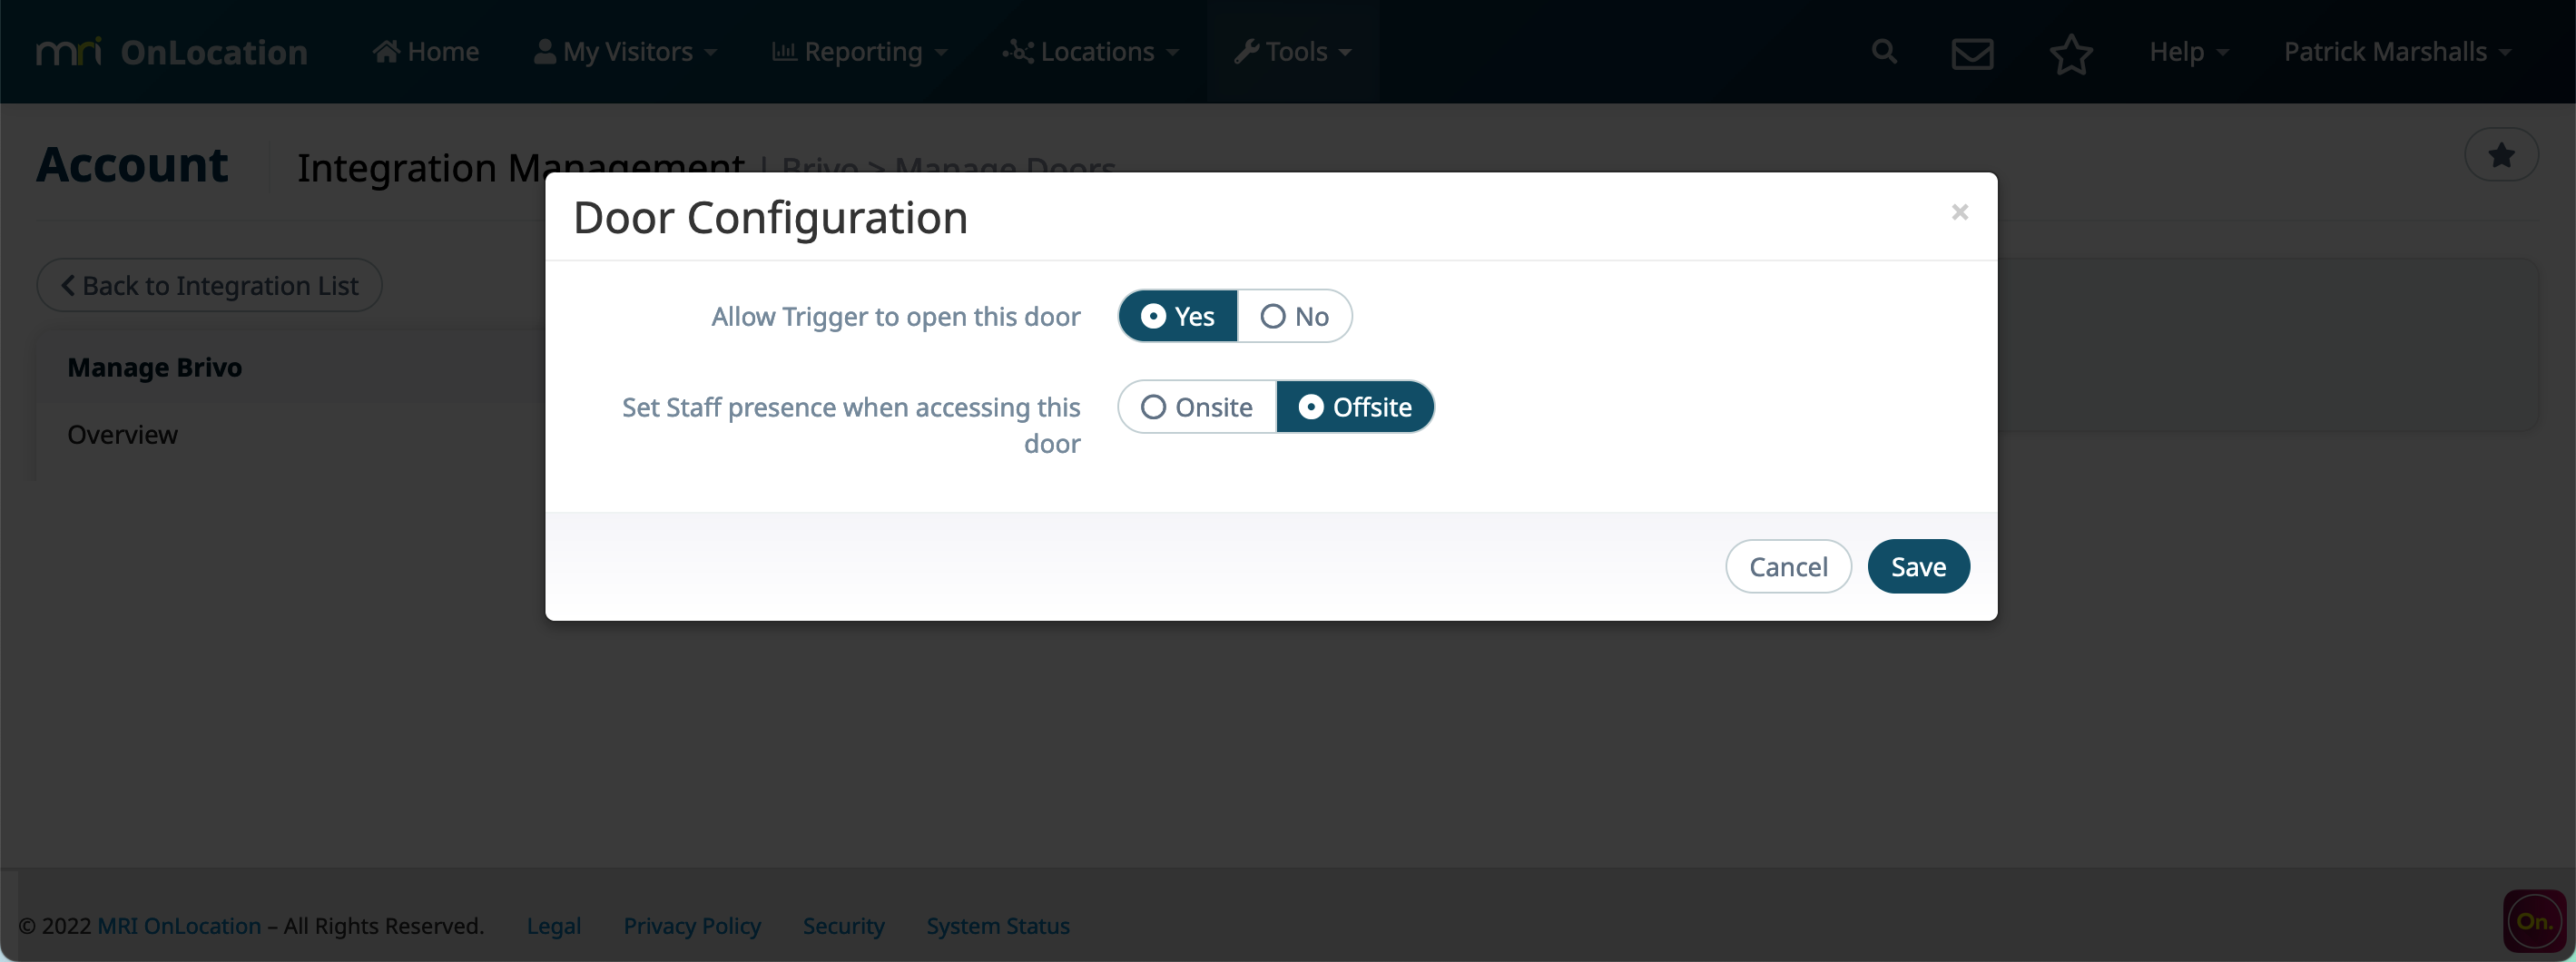This screenshot has width=2576, height=962.
Task: Click the Door Configuration title text
Action: coord(771,218)
